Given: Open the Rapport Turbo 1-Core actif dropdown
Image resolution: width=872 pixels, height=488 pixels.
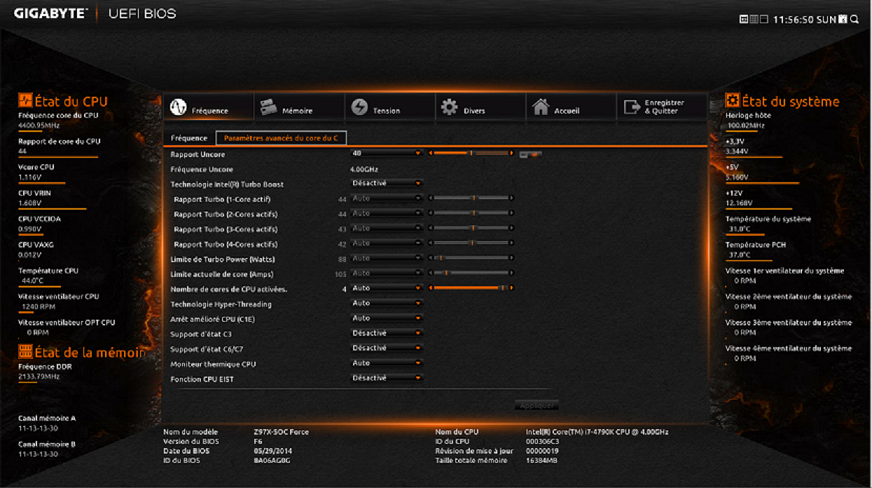Looking at the screenshot, I should [x=386, y=198].
